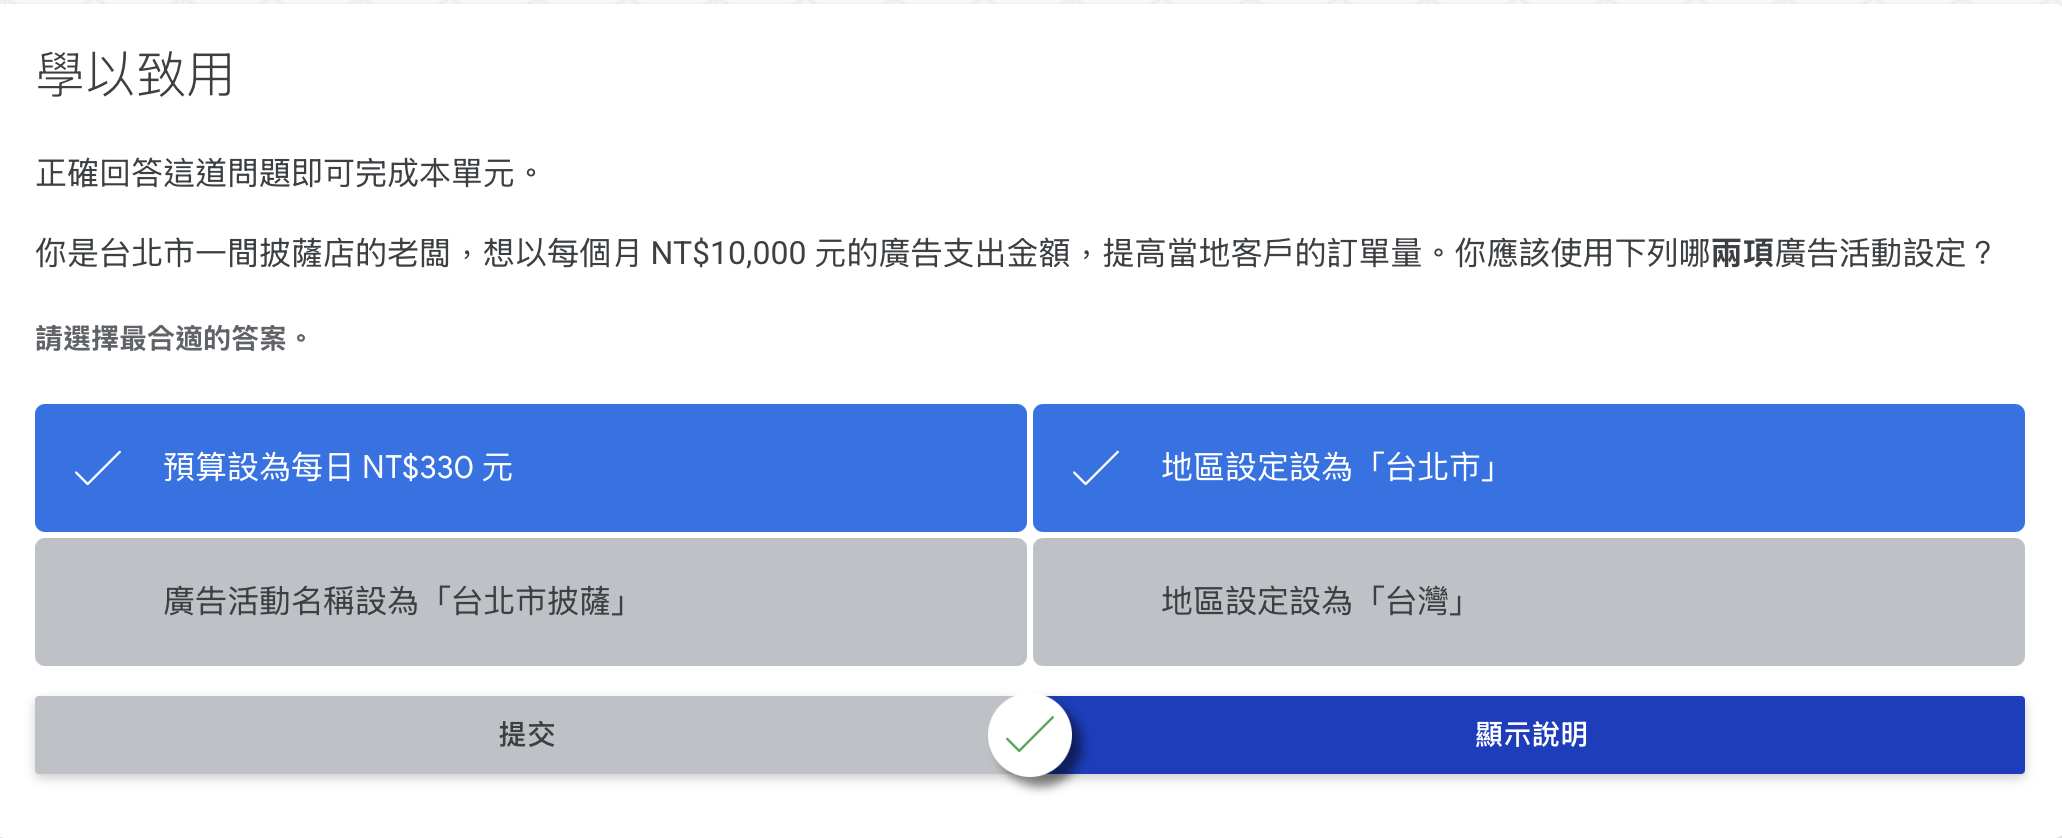Viewport: 2062px width, 838px height.
Task: Click the NT$330 amount in the budget answer
Action: pyautogui.click(x=417, y=468)
